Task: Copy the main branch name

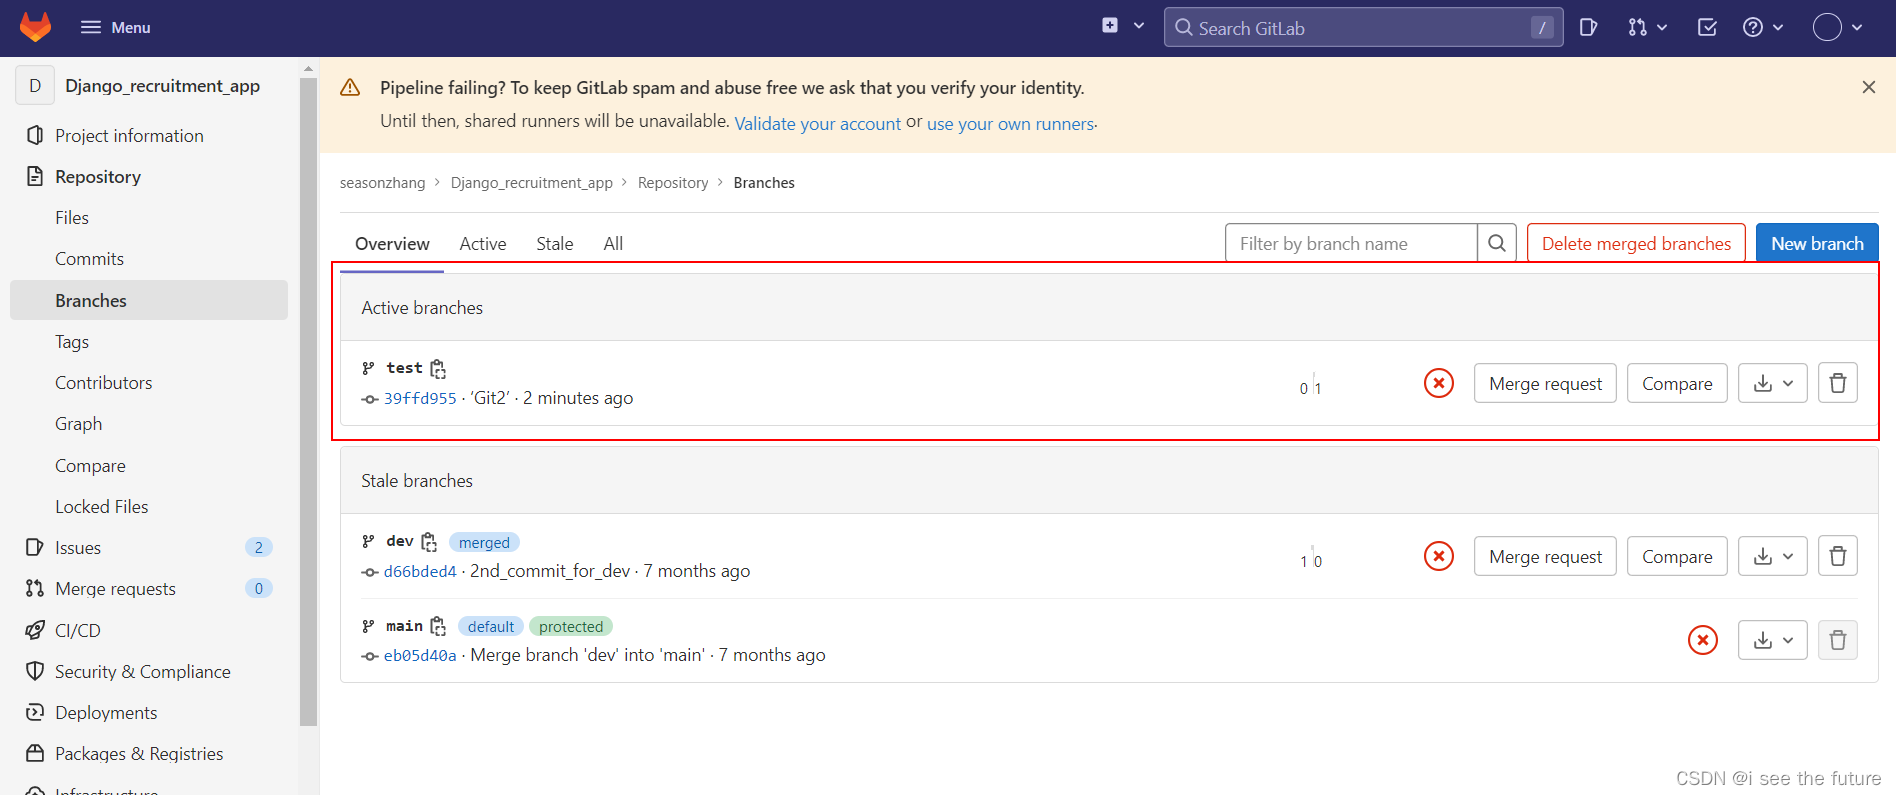Action: (x=438, y=626)
